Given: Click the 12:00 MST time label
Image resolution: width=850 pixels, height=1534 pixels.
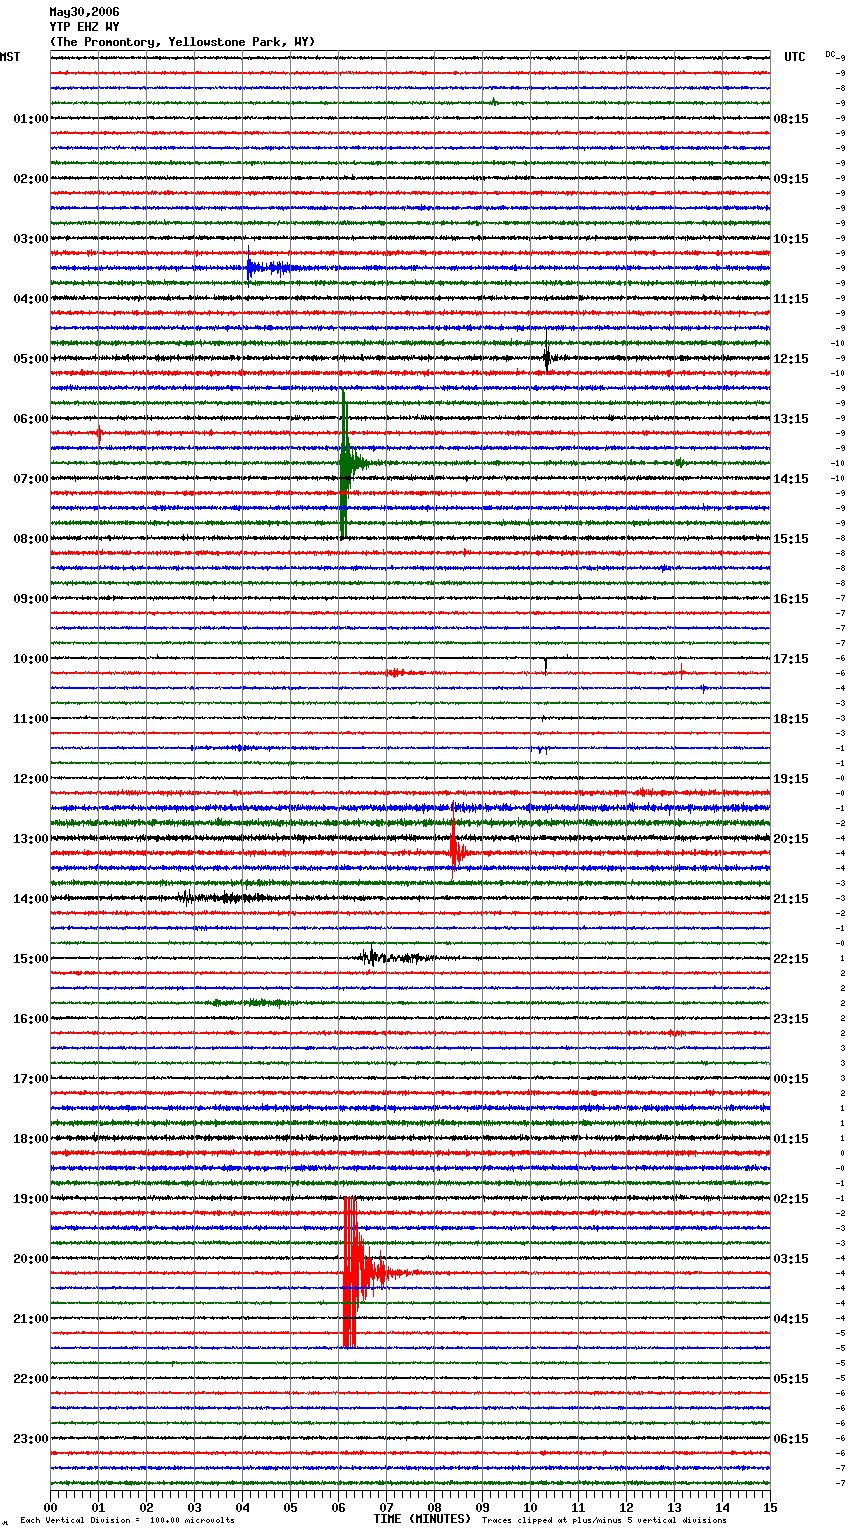Looking at the screenshot, I should coord(30,778).
